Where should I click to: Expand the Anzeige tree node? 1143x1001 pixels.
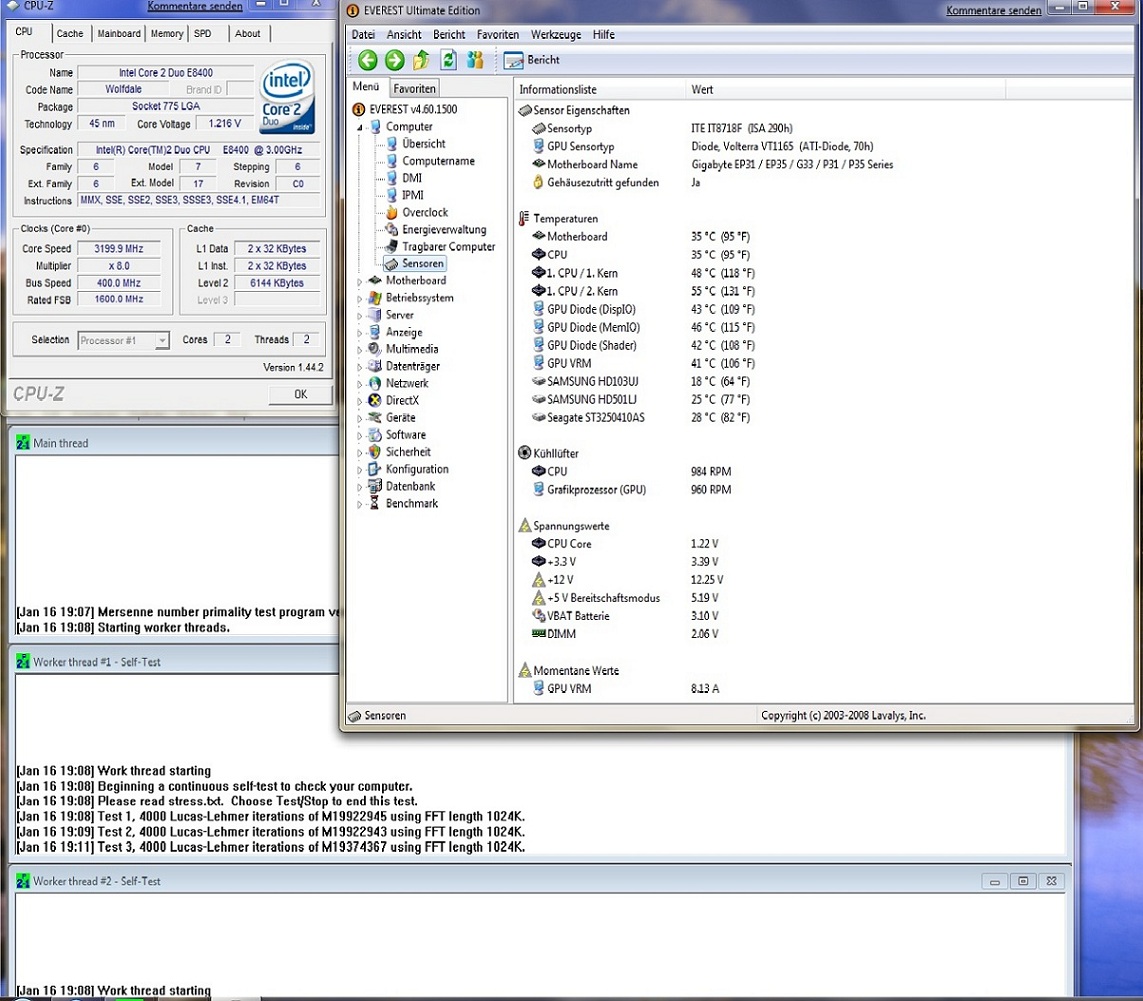(x=359, y=332)
